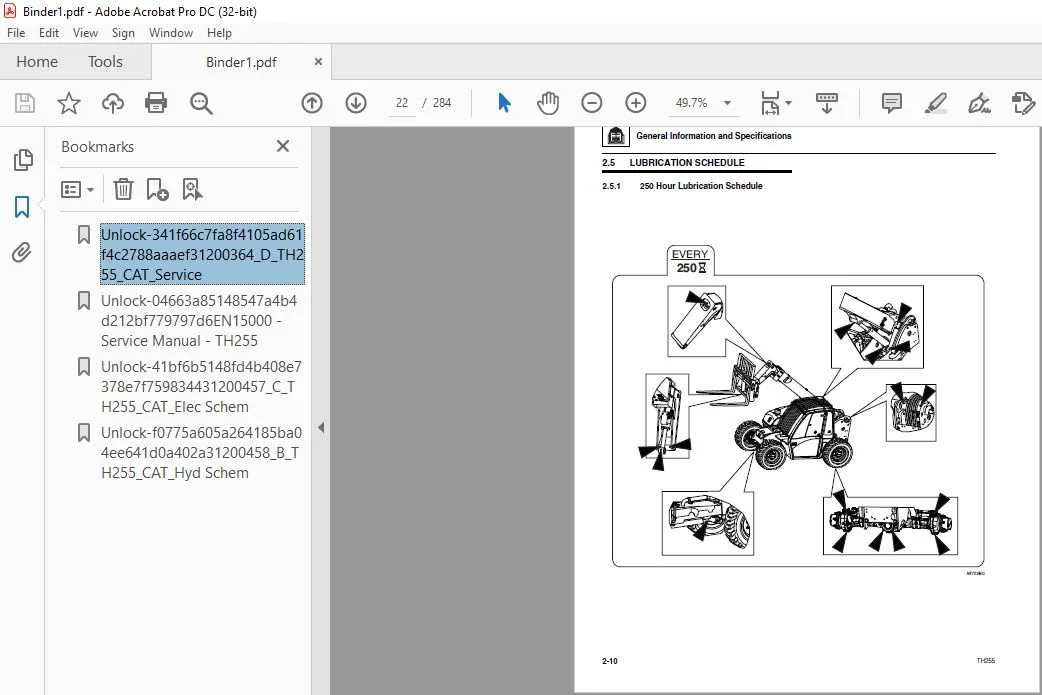The image size is (1042, 695).
Task: Find the current bookmark icon
Action: click(192, 189)
